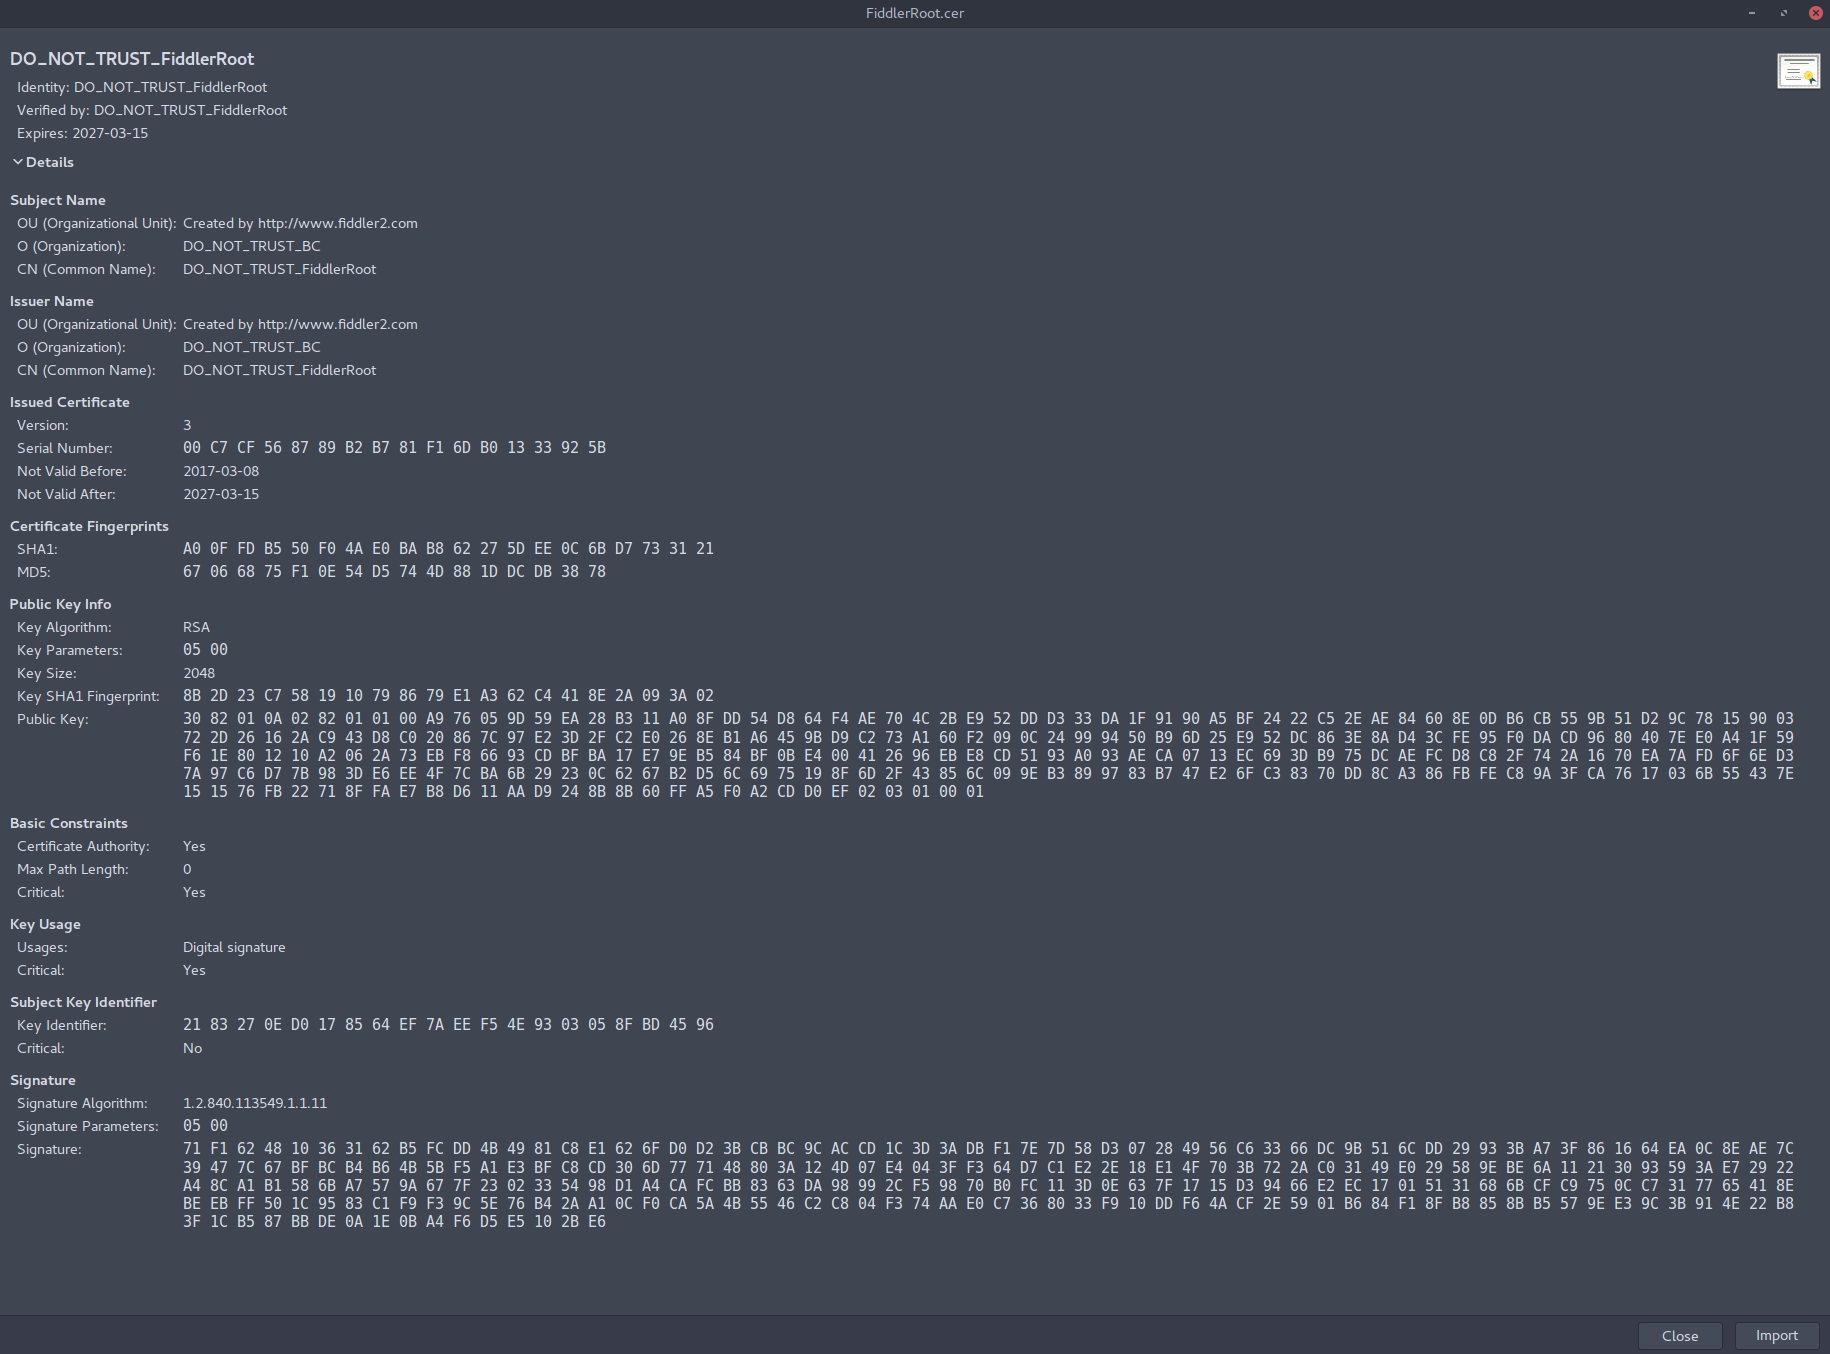The height and width of the screenshot is (1354, 1830).
Task: Click the Issuer Name Organization value
Action: [252, 347]
